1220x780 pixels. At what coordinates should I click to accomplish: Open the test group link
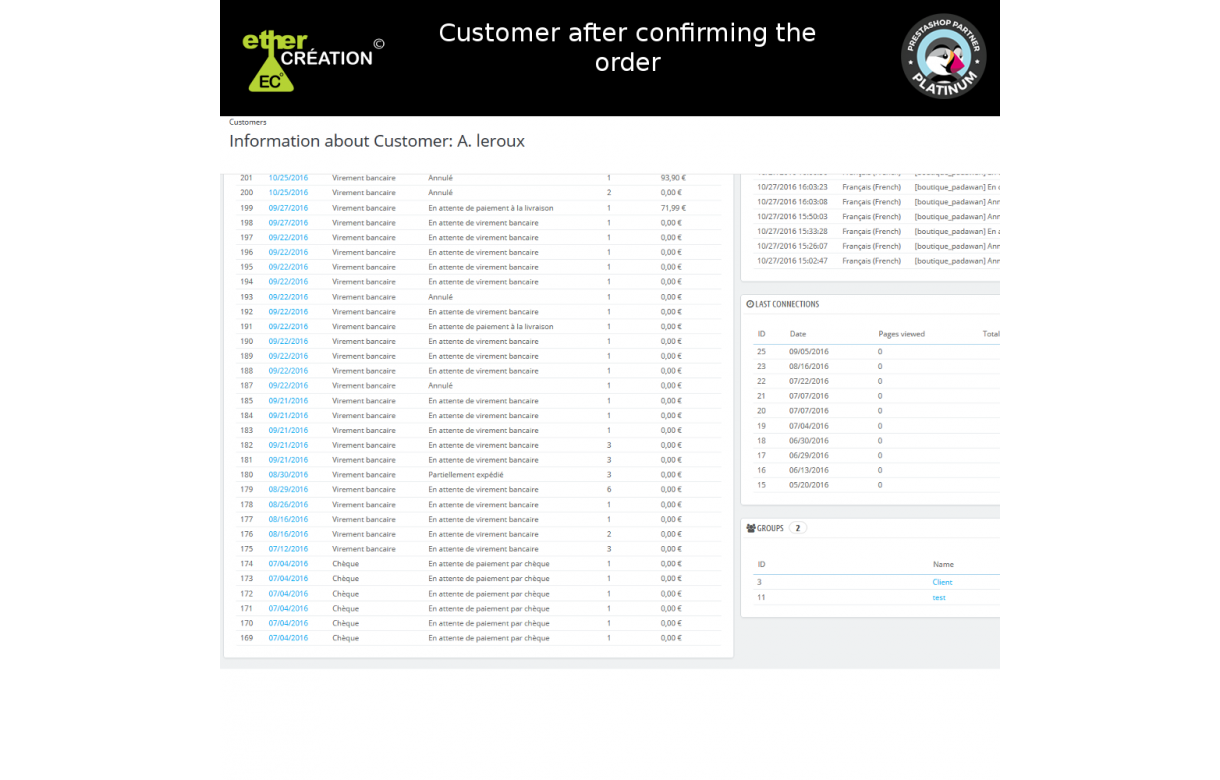click(x=939, y=597)
